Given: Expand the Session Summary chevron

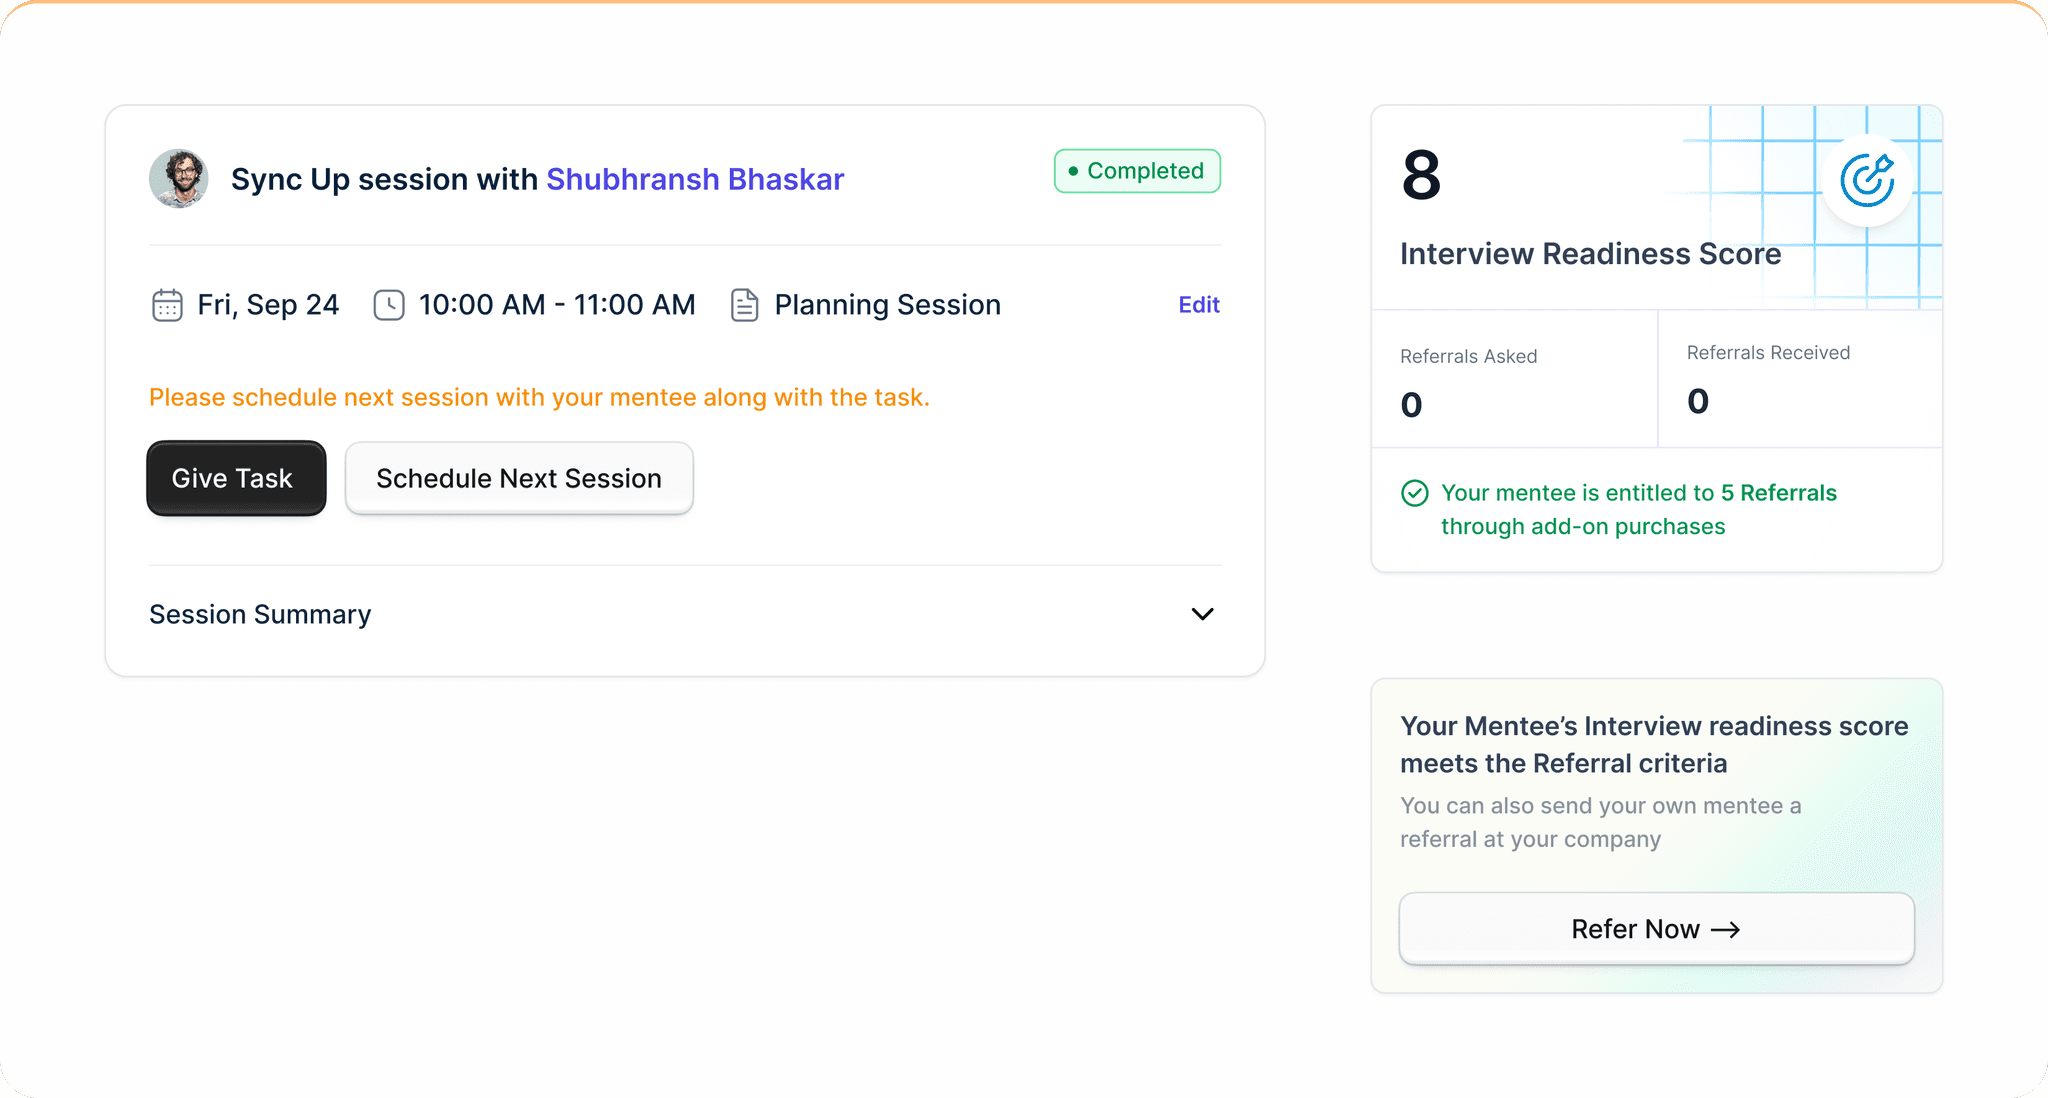Looking at the screenshot, I should 1202,614.
